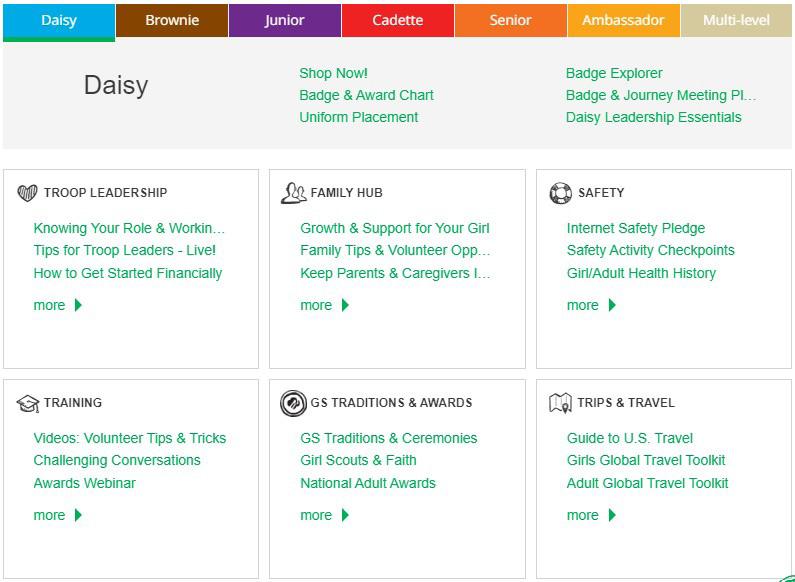Open the Ambassador tab
The image size is (795, 582).
click(x=623, y=20)
